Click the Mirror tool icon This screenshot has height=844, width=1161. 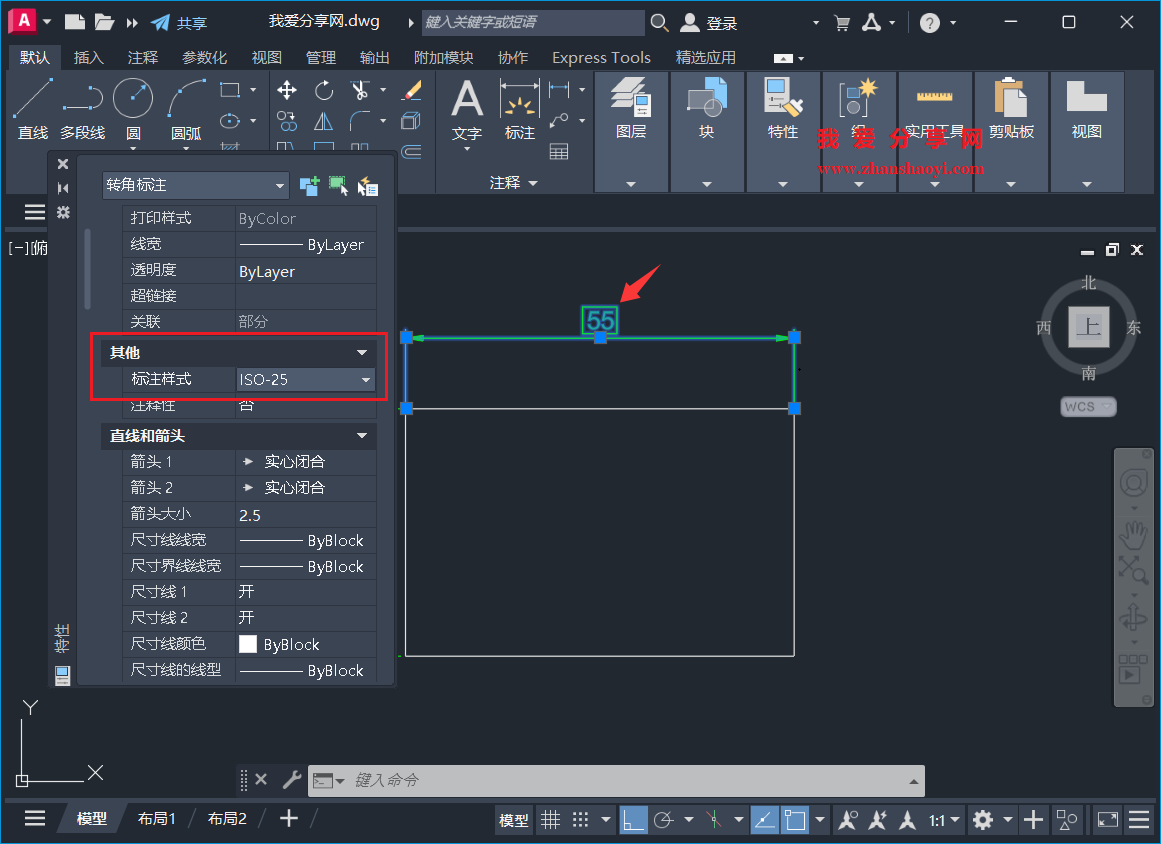[x=324, y=121]
